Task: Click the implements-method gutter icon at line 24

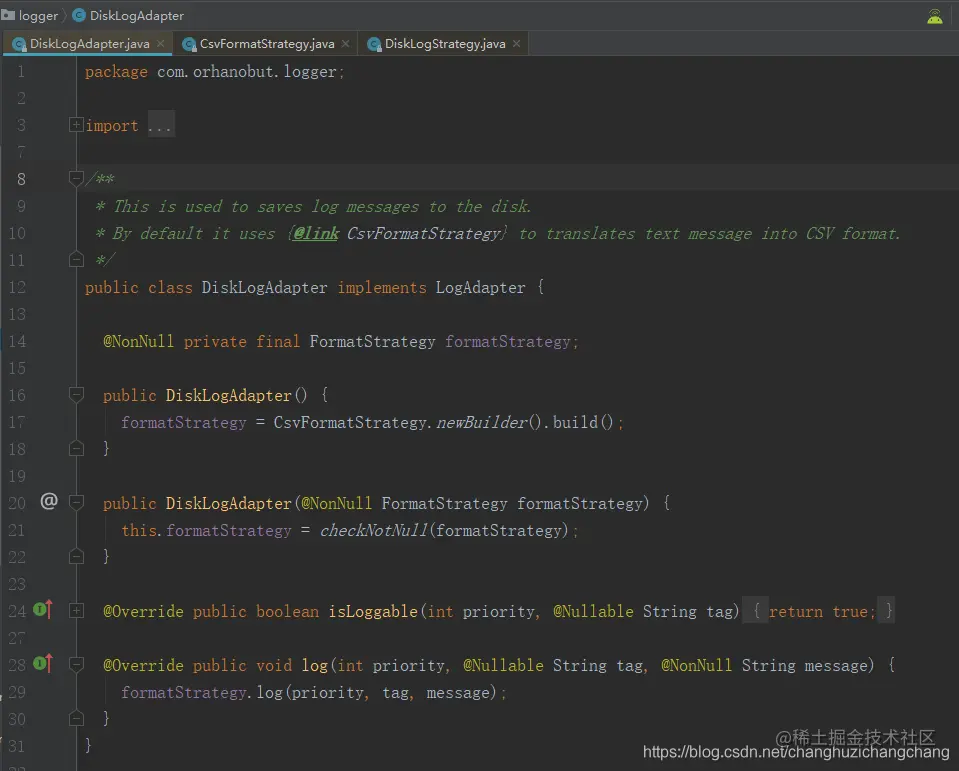Action: coord(43,609)
